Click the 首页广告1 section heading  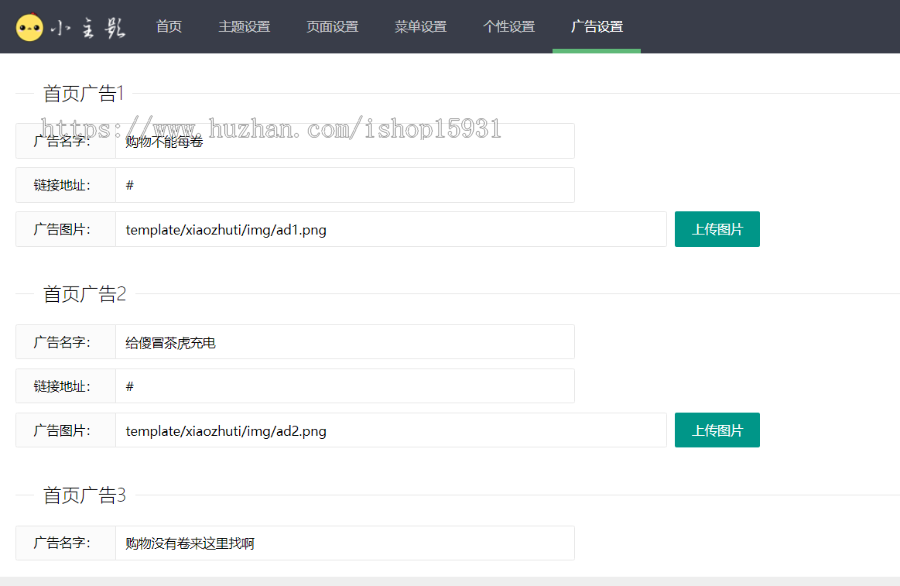point(84,93)
